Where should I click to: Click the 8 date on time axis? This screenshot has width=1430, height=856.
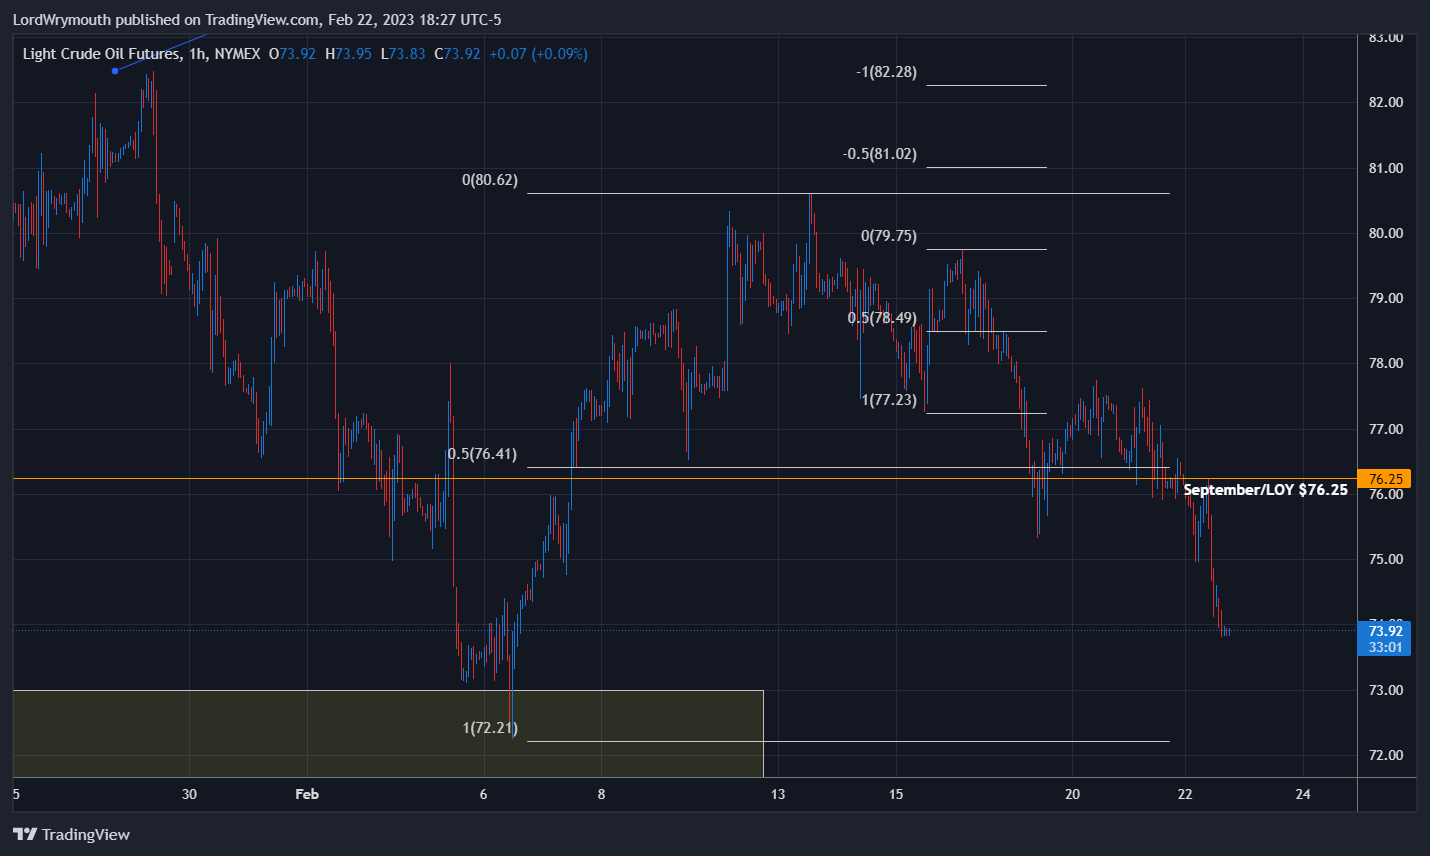pyautogui.click(x=601, y=794)
